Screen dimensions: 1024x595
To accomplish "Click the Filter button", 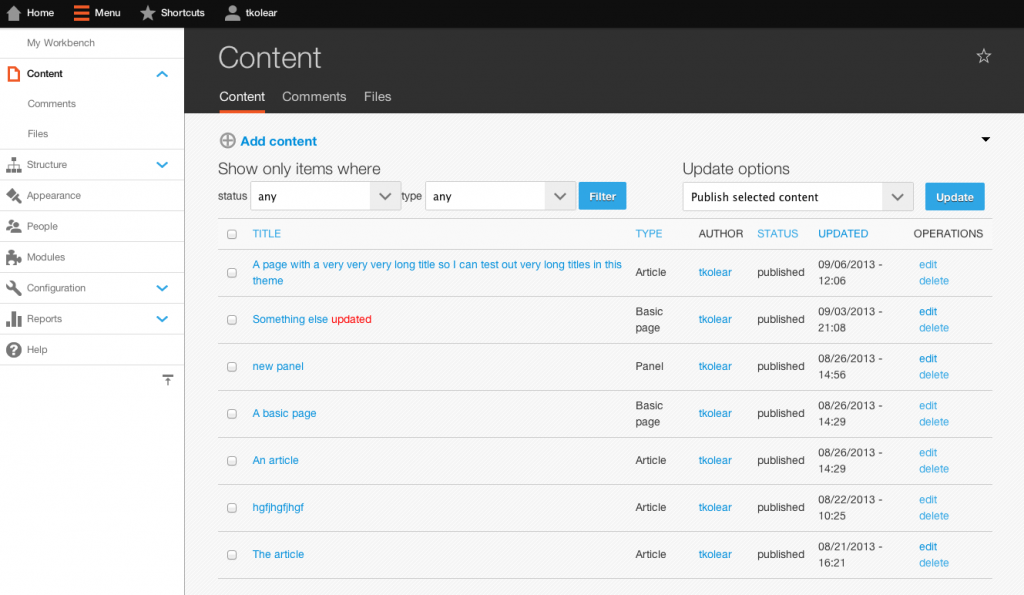I will [602, 196].
